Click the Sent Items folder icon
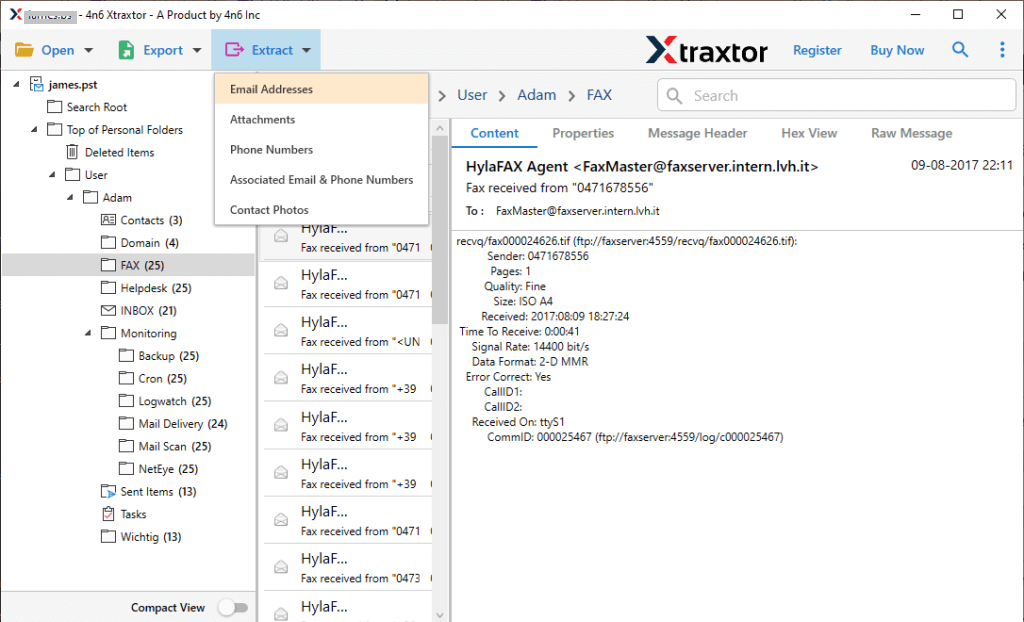 [108, 491]
